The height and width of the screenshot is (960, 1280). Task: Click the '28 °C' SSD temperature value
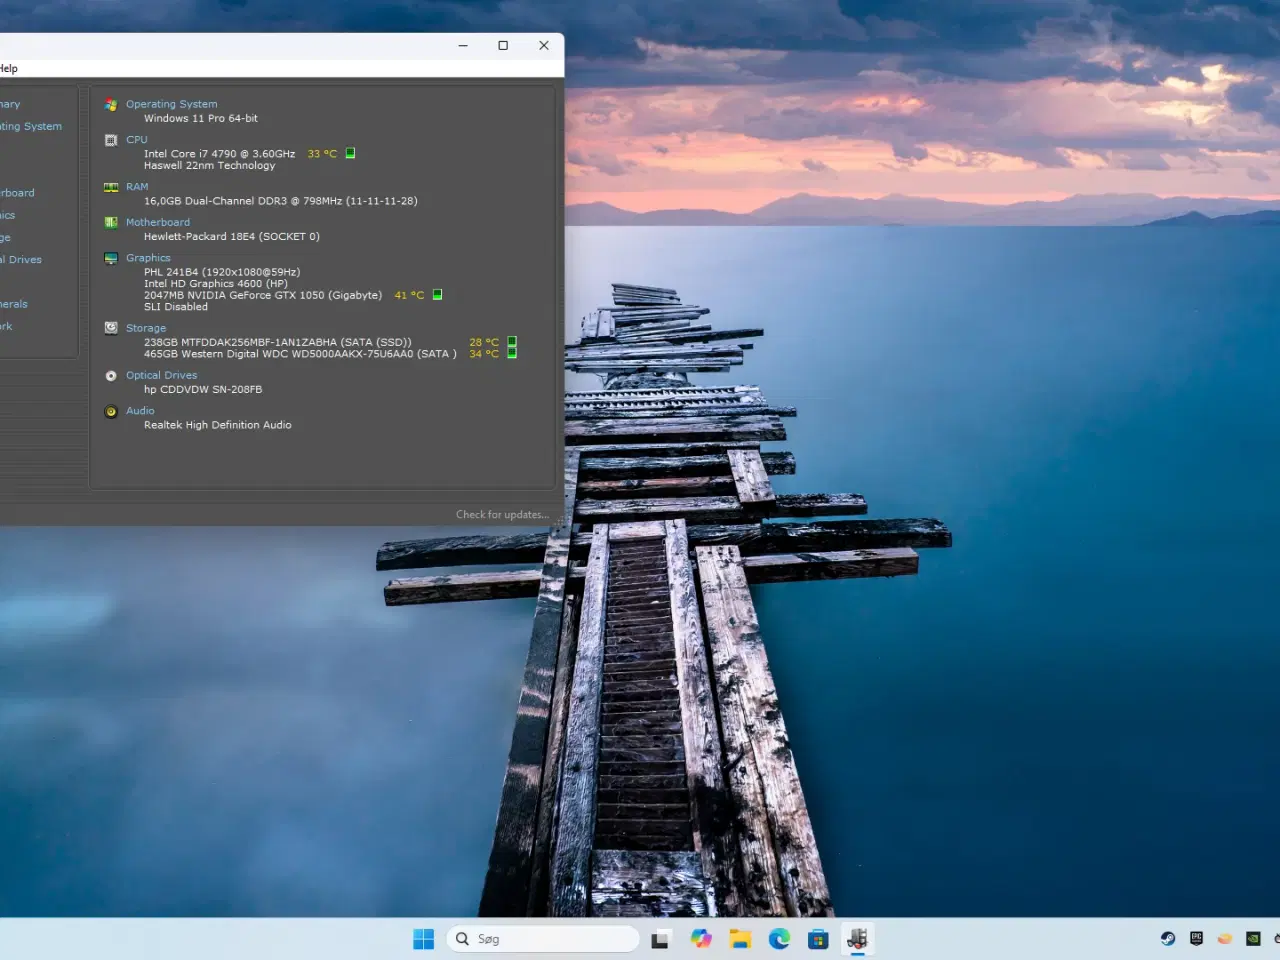tap(484, 342)
